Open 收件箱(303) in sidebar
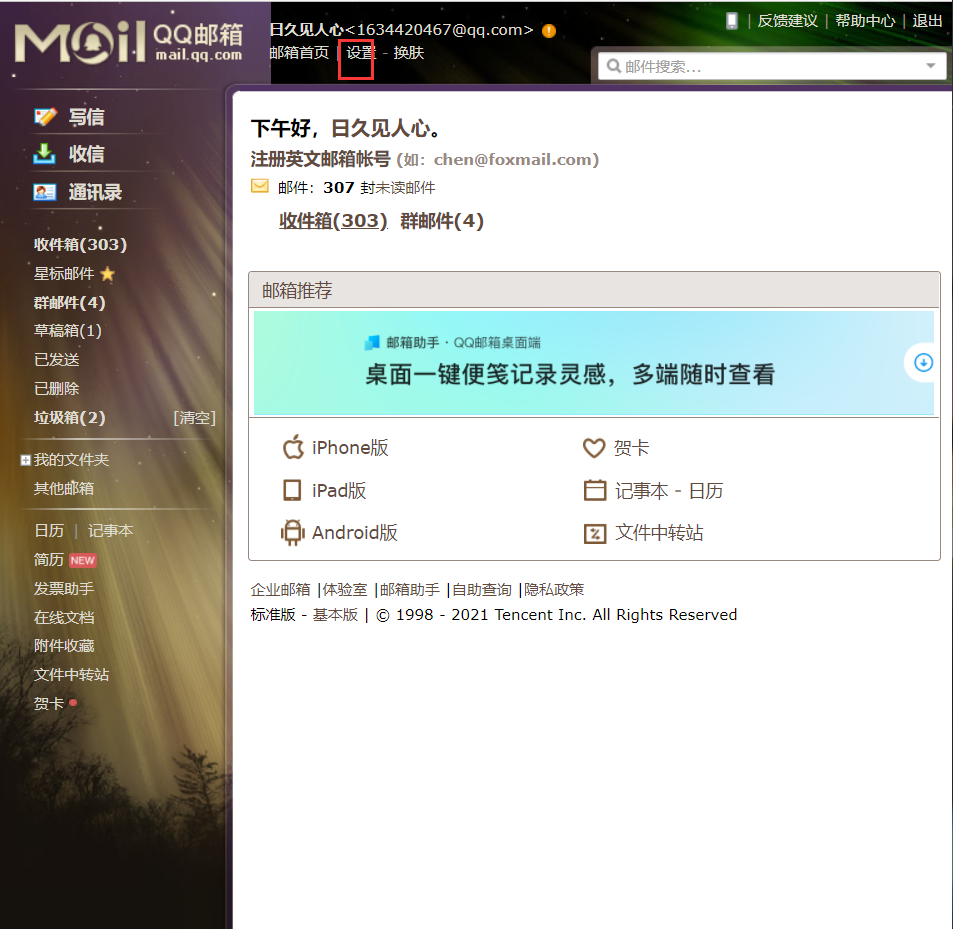953x929 pixels. [x=80, y=244]
